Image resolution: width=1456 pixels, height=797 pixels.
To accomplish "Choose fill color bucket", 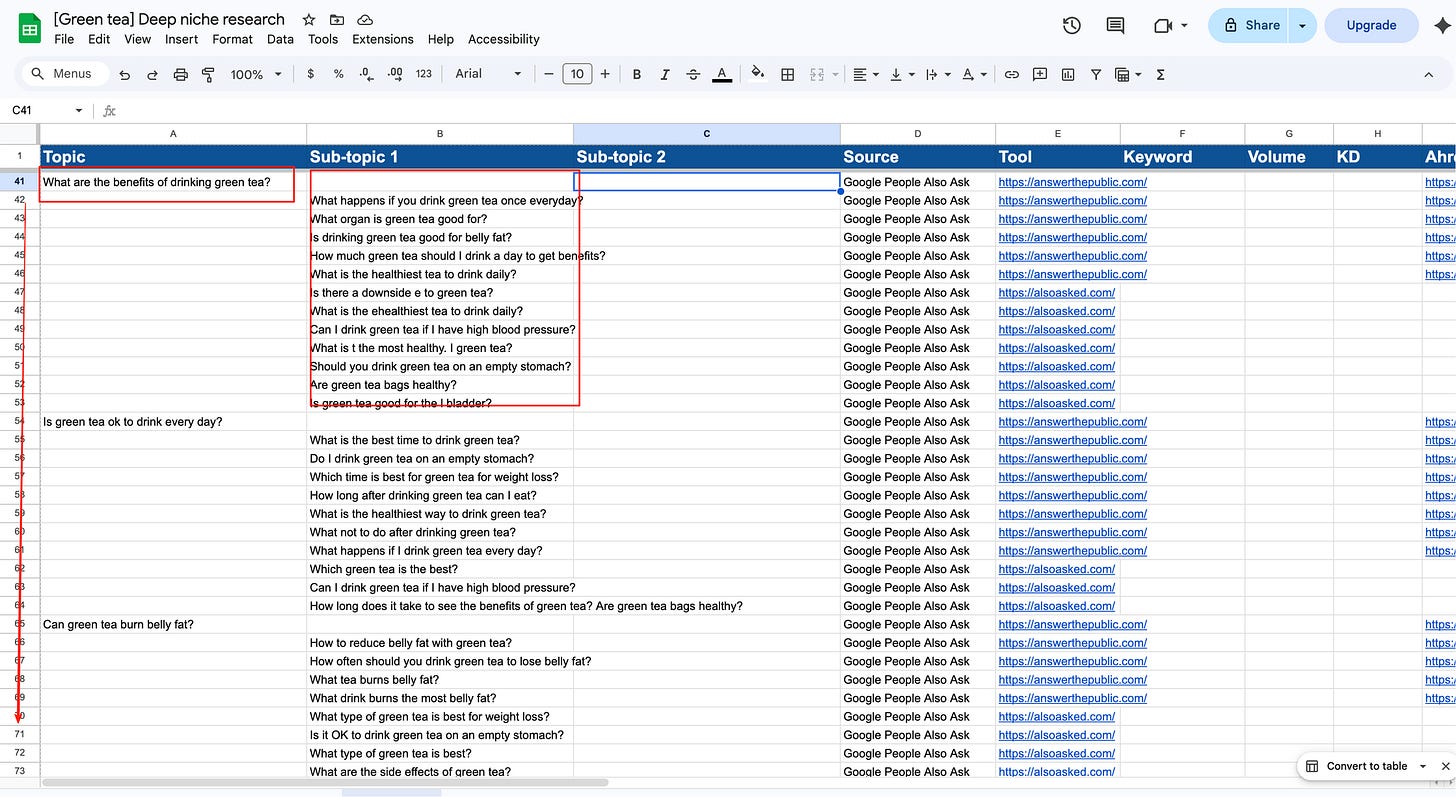I will click(x=758, y=74).
